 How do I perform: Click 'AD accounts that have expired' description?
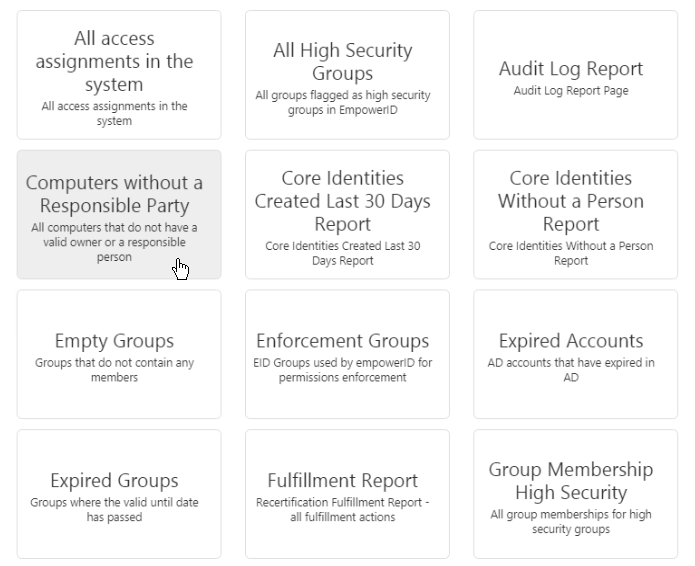pos(570,370)
